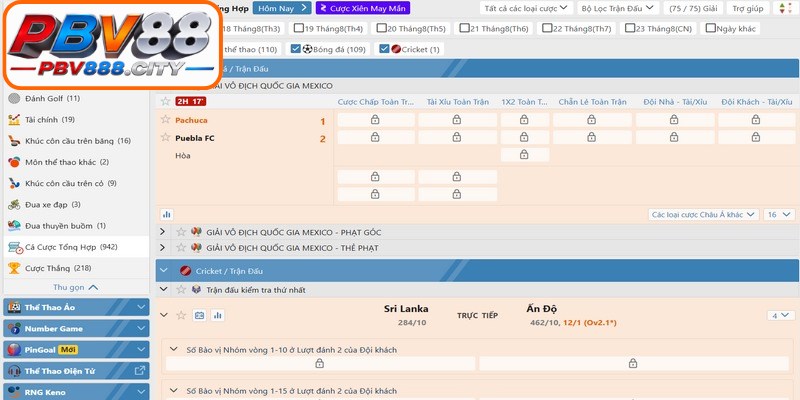Expand GIẢI VÔ ĐỊCH QUỐC GIA MEXICO - PHẠT GÓC
800x400 pixels.
(163, 232)
